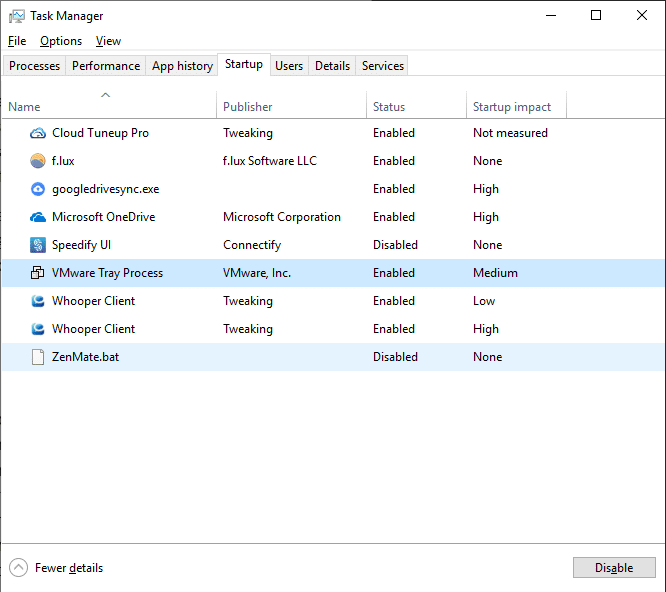Click Tweaking publisher of Cloud Tuneup Pro

click(248, 133)
